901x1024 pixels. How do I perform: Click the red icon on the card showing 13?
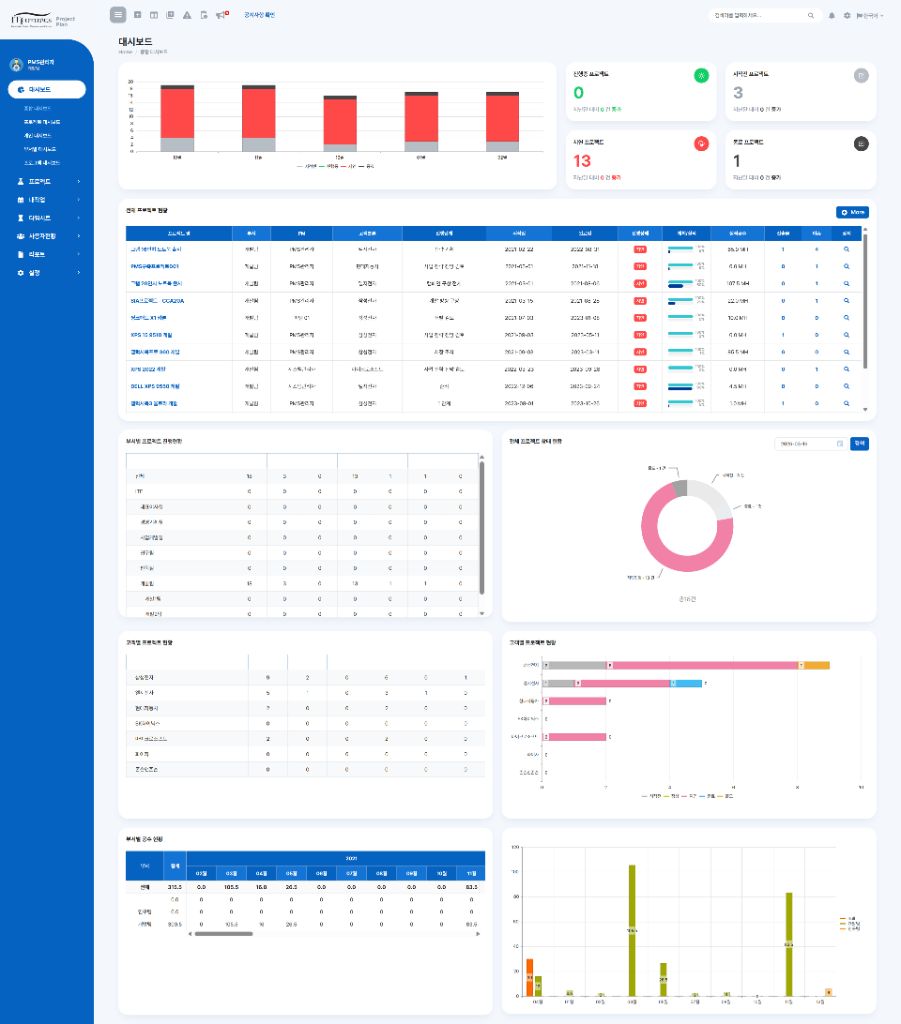pos(701,144)
